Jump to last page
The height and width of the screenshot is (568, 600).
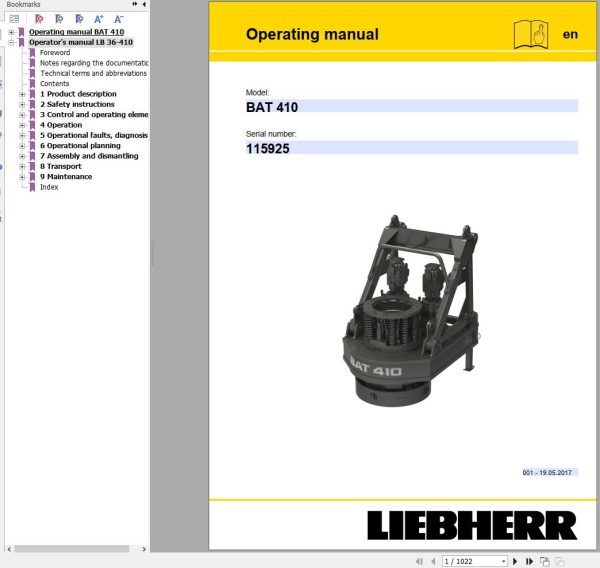coord(530,561)
